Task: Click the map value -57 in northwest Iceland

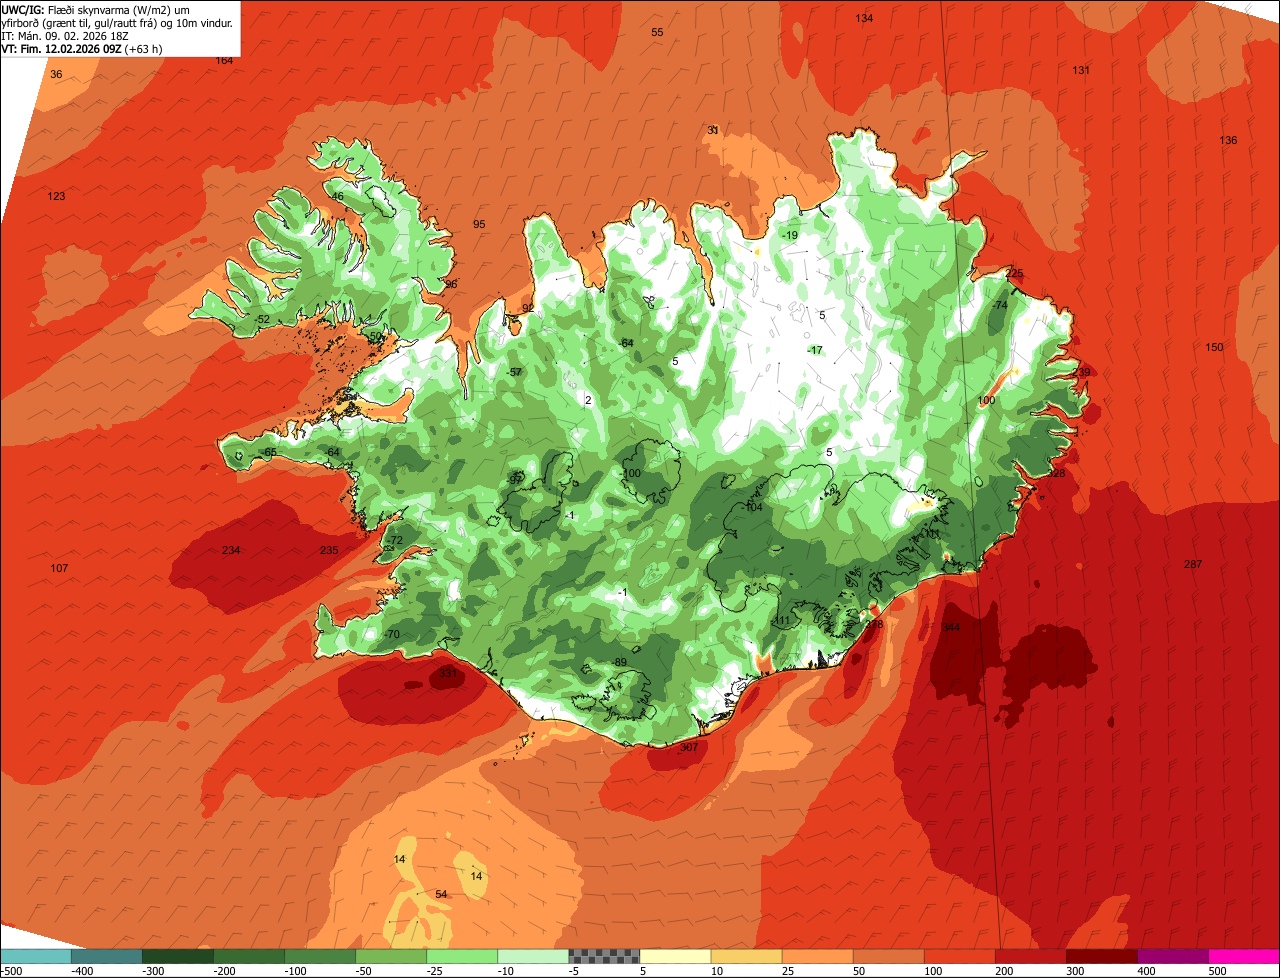Action: tap(515, 373)
